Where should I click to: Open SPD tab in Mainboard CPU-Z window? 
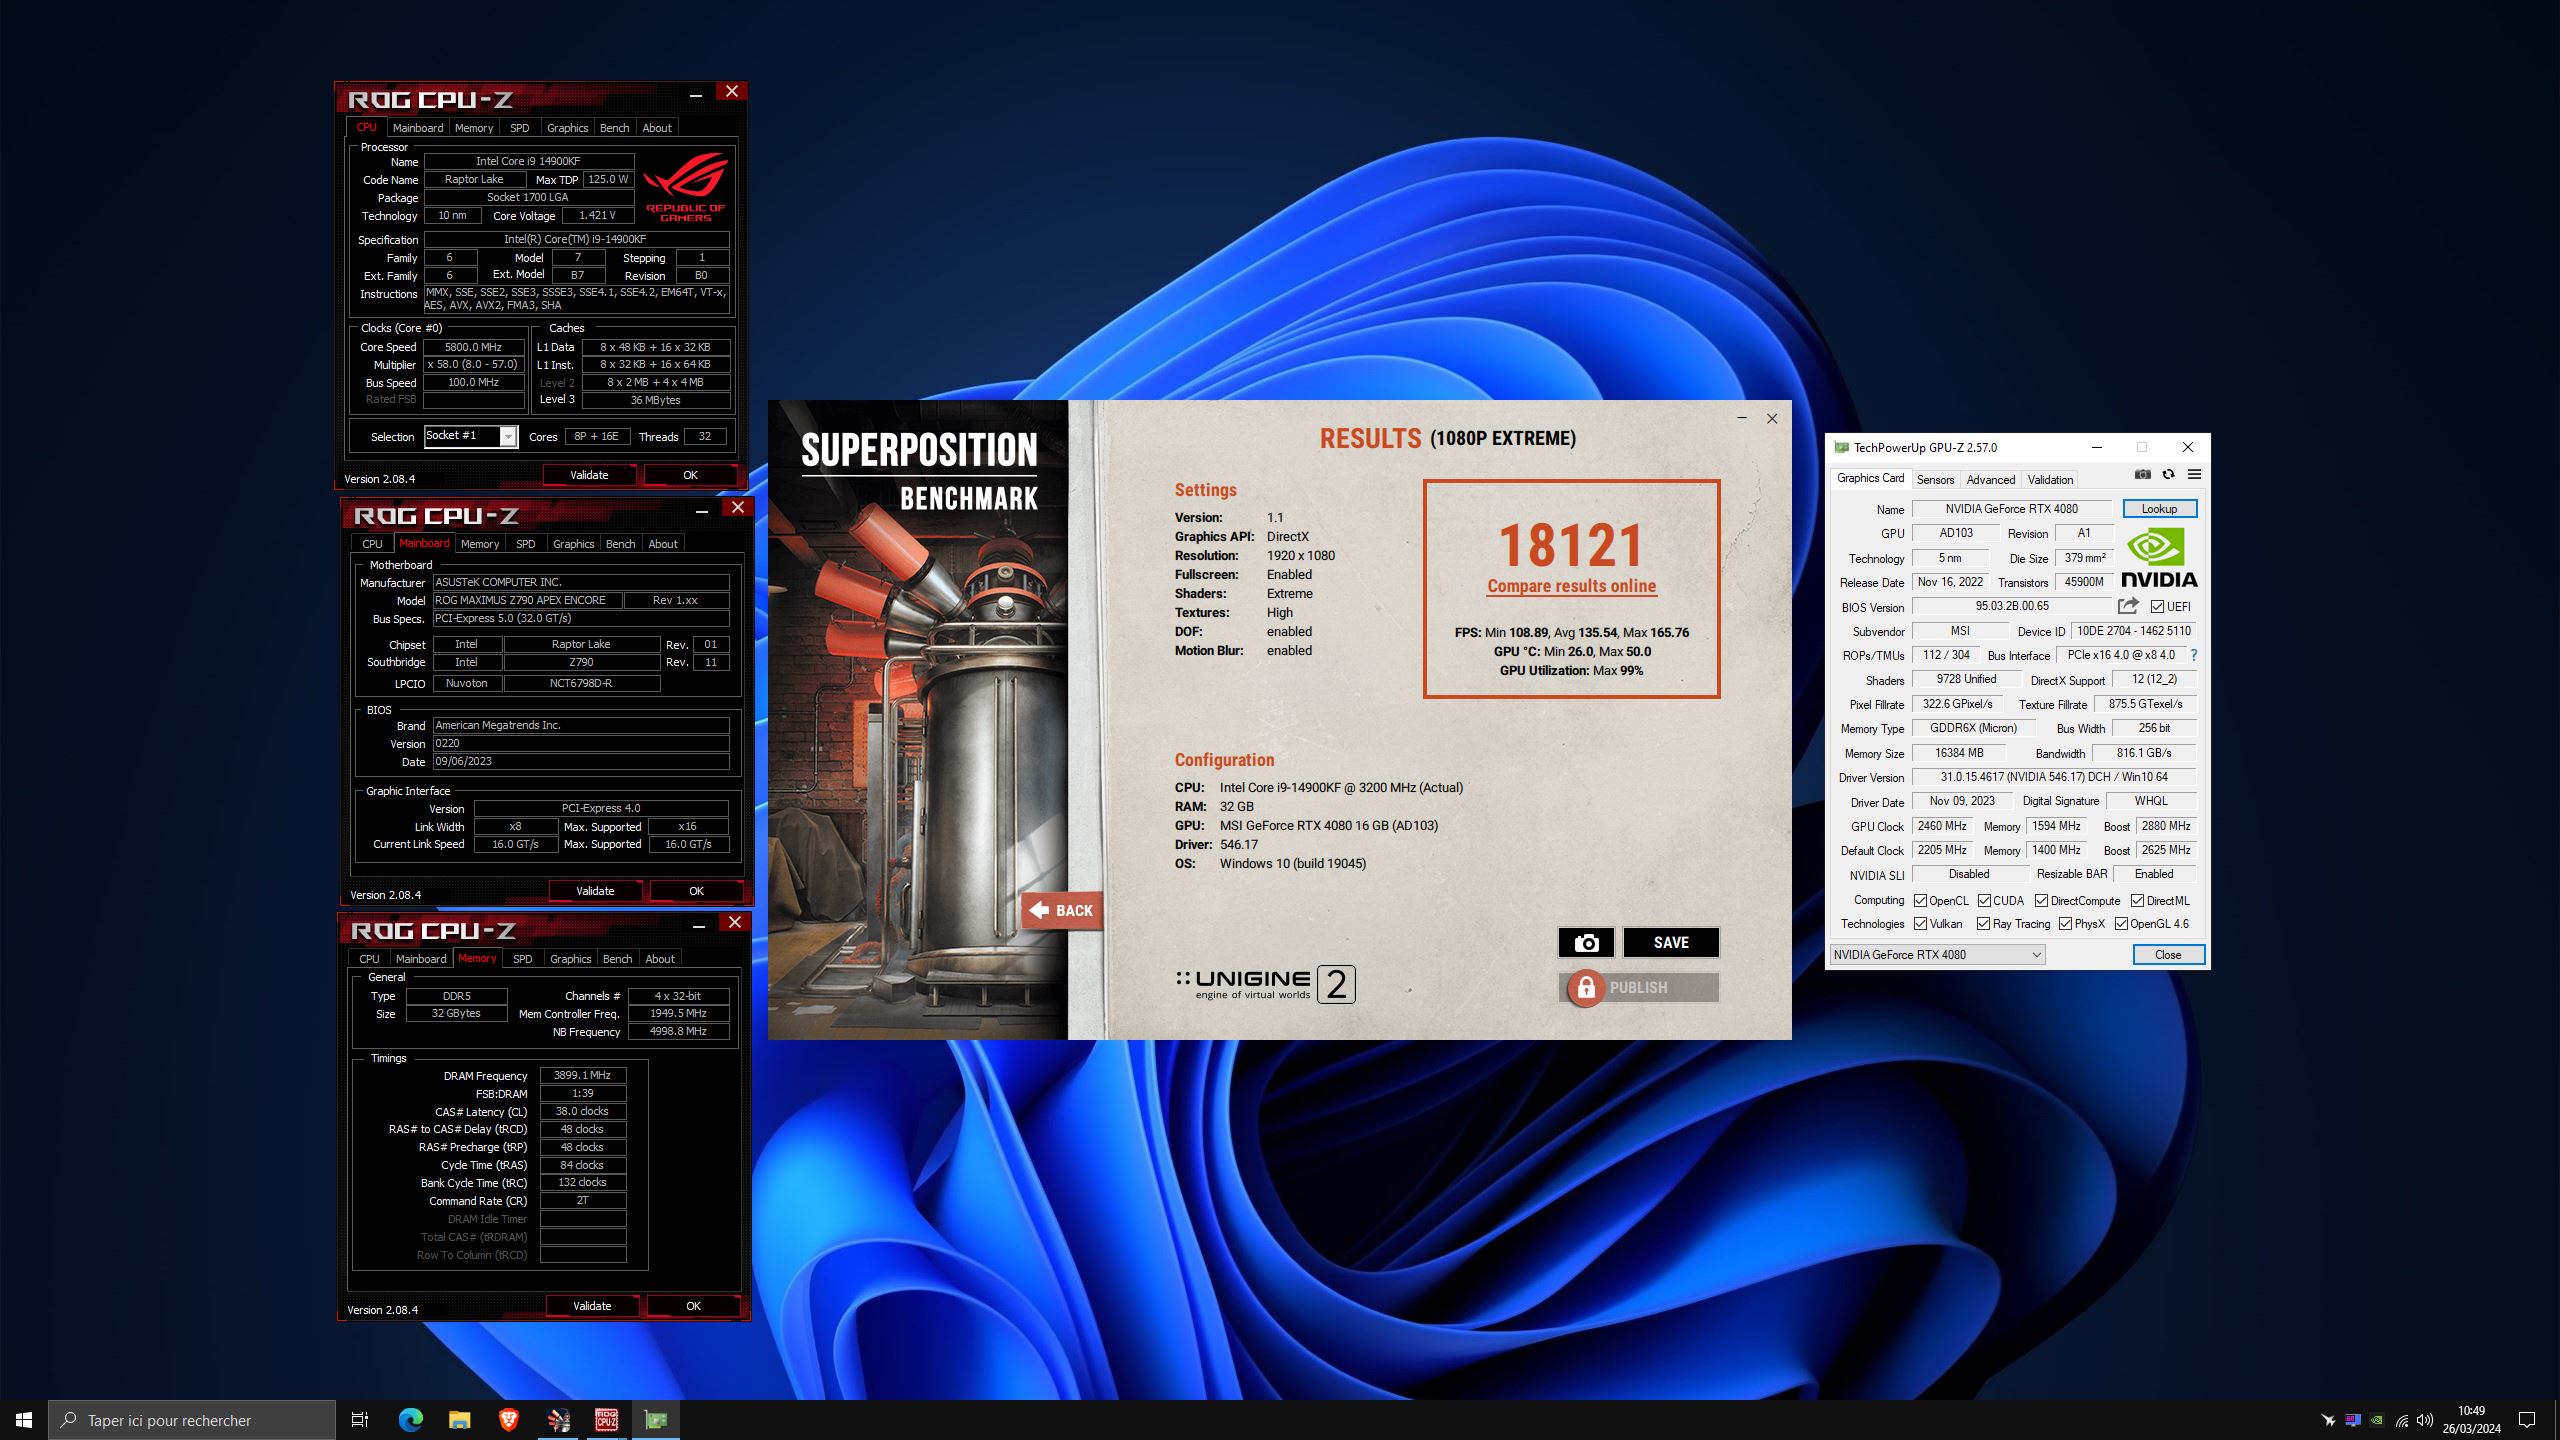point(525,544)
